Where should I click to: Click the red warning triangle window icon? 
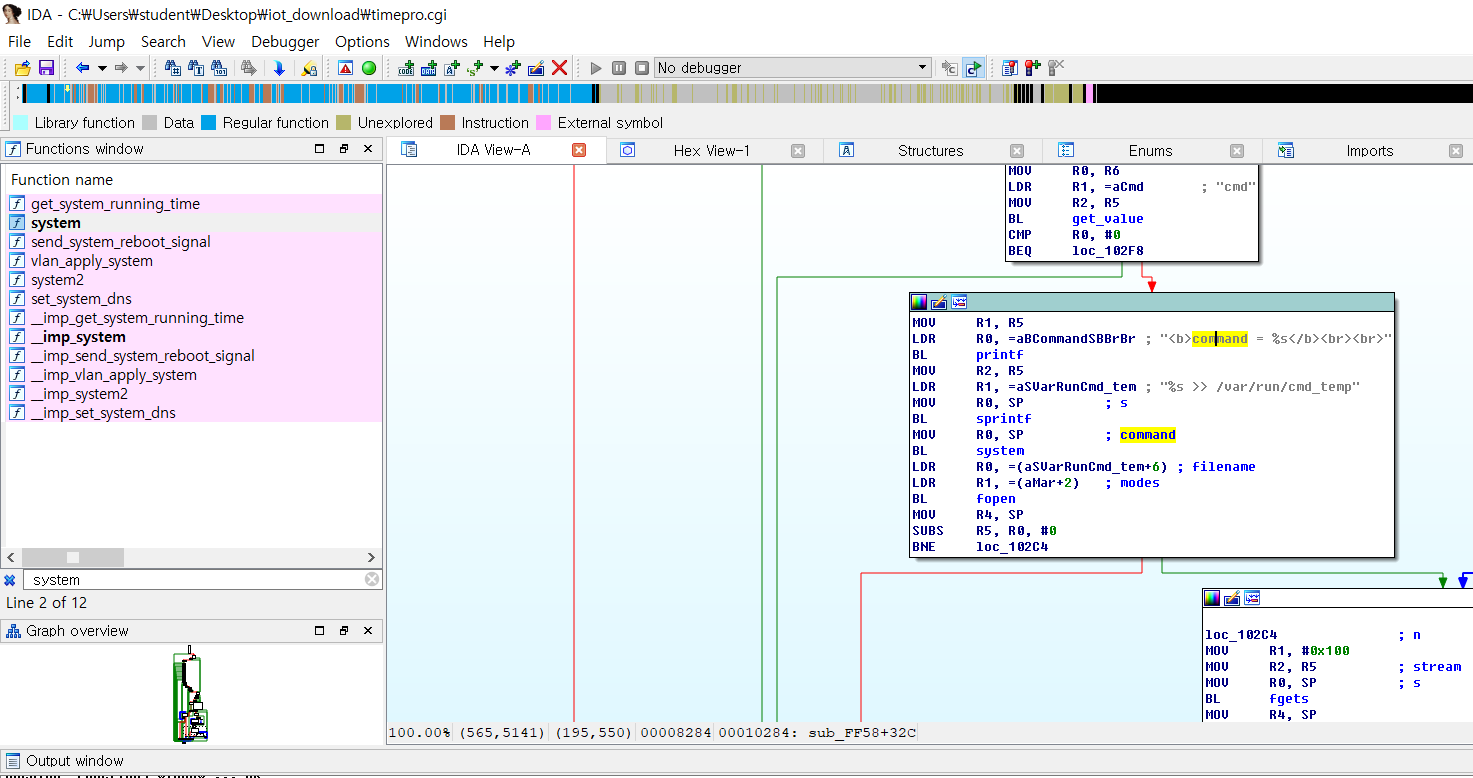(346, 68)
